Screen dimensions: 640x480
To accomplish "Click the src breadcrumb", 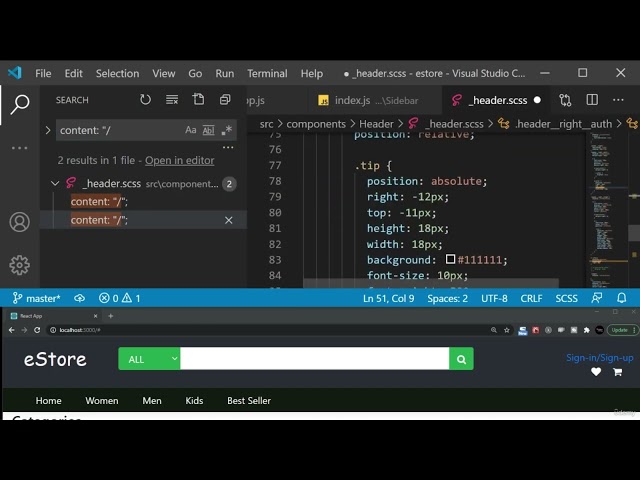I will (267, 124).
